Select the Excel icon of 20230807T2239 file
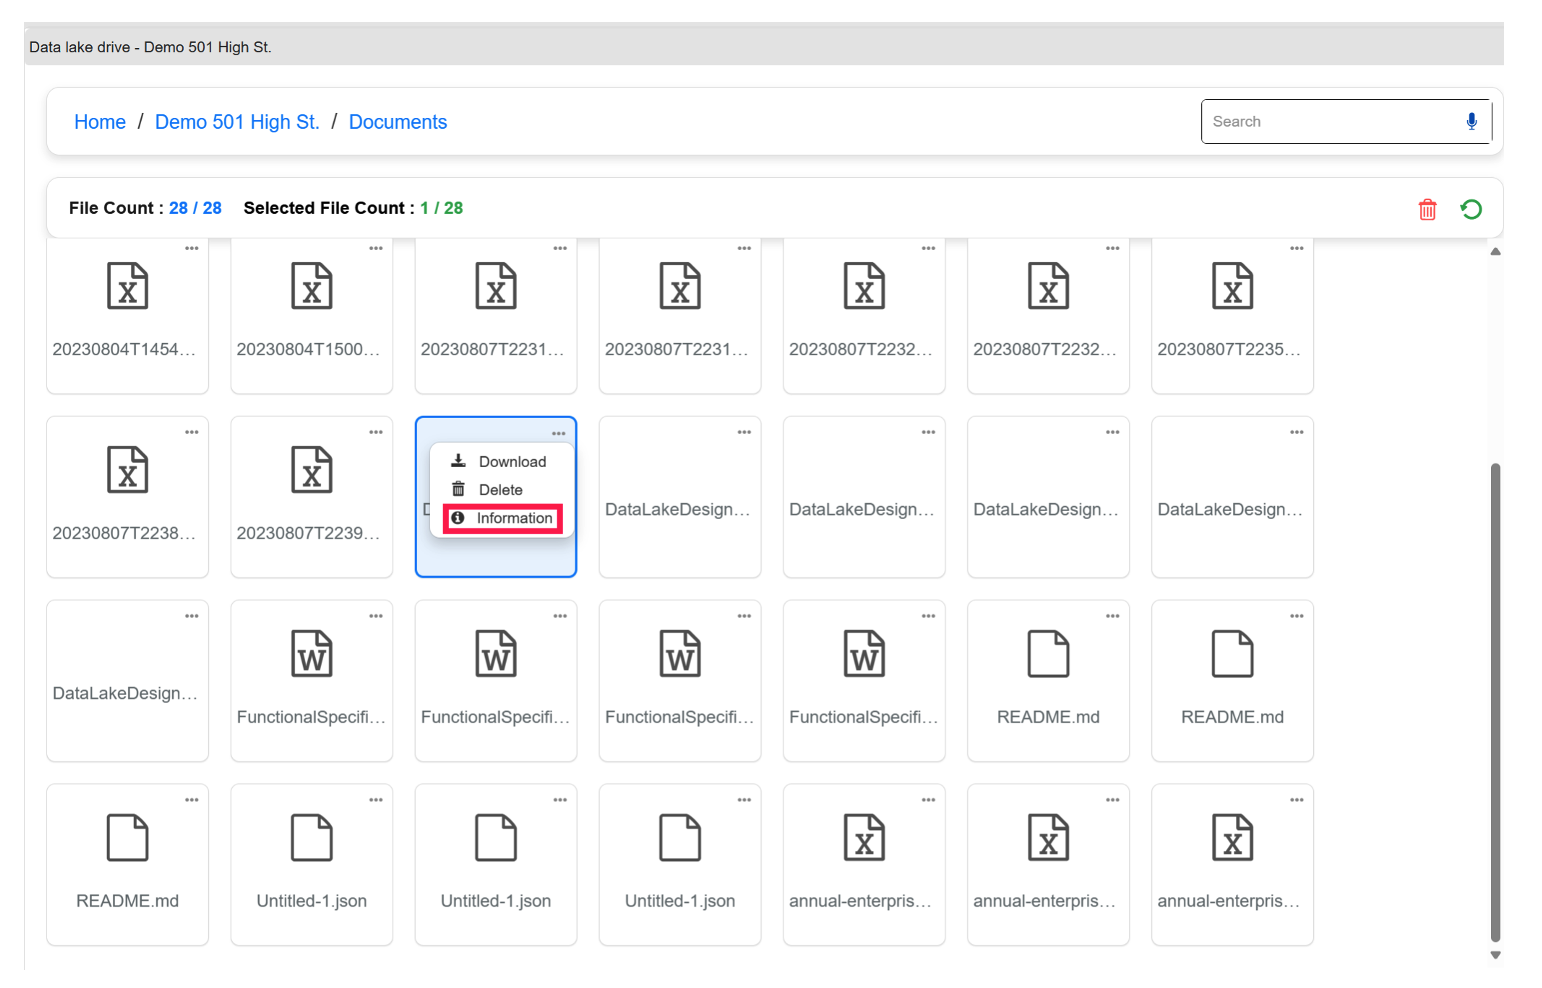Screen dimensions: 1542x988 coord(312,470)
